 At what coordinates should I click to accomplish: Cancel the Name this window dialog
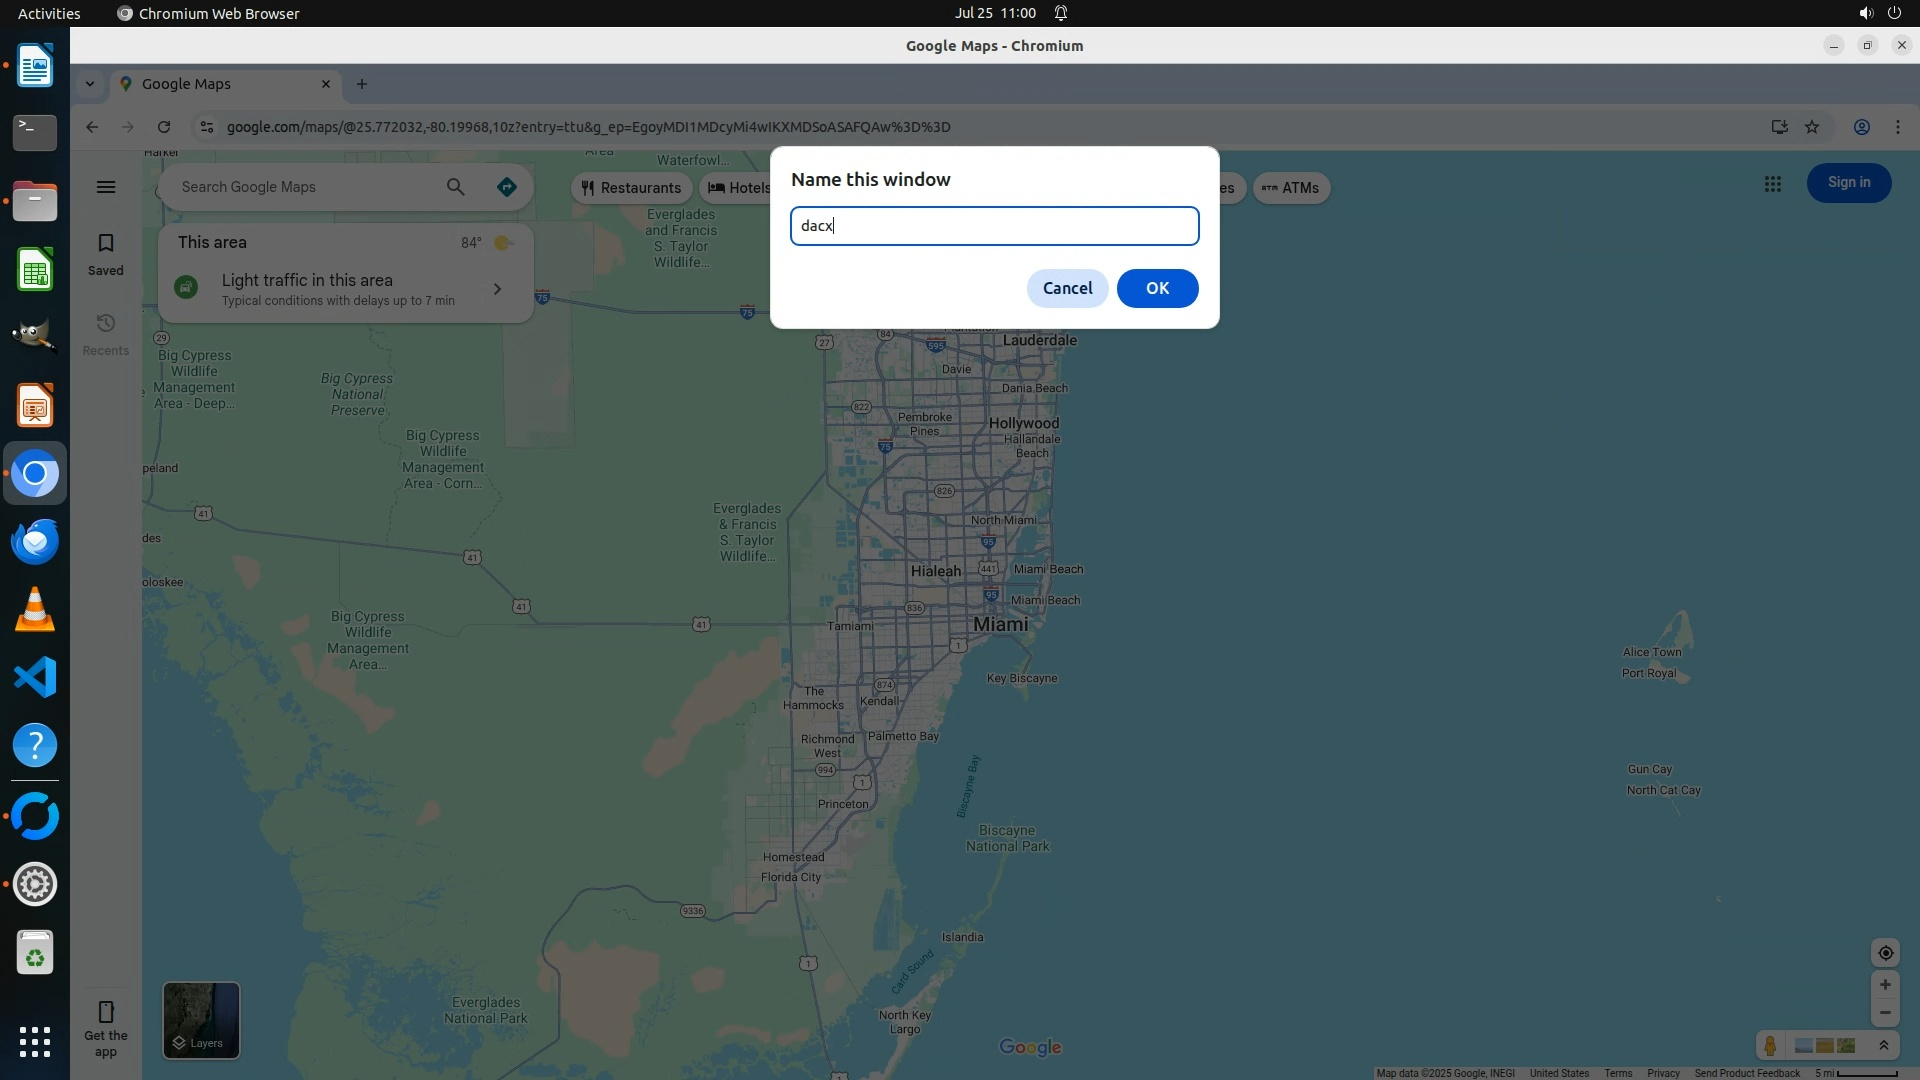pos(1067,288)
